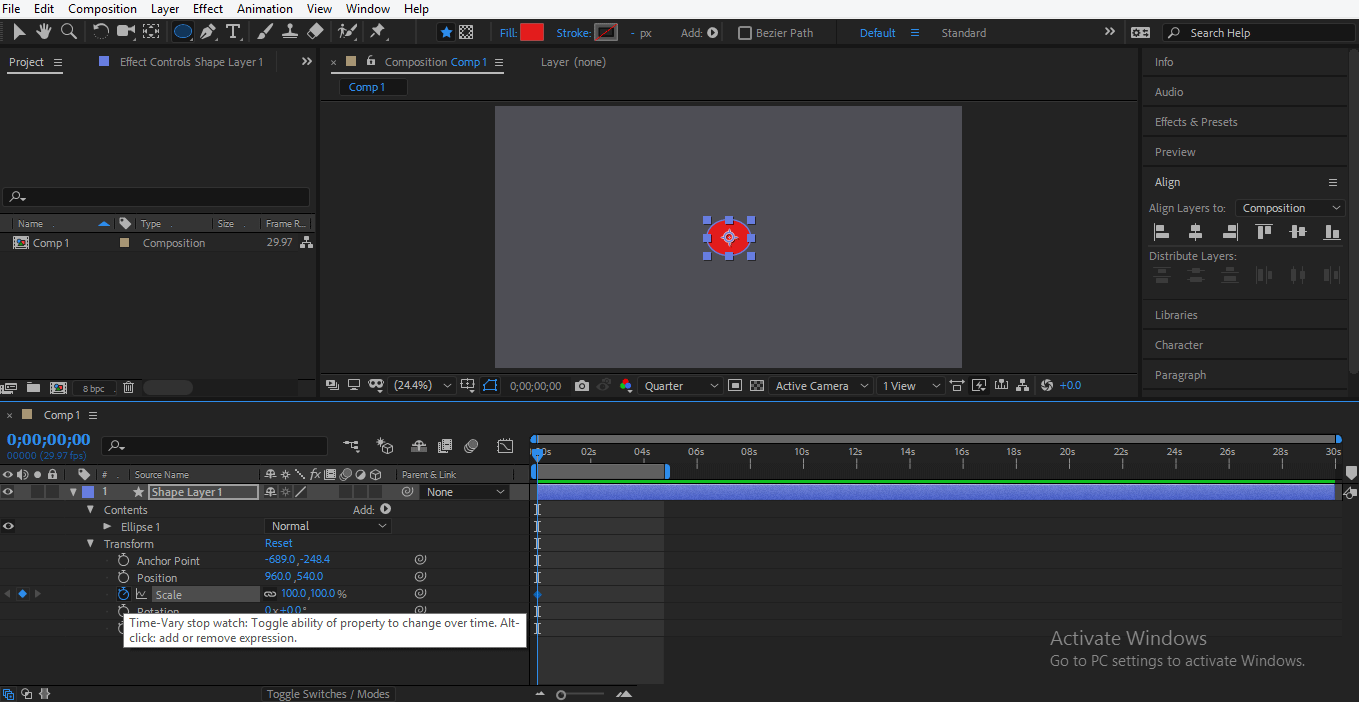Click the red Fill color swatch

pyautogui.click(x=532, y=33)
